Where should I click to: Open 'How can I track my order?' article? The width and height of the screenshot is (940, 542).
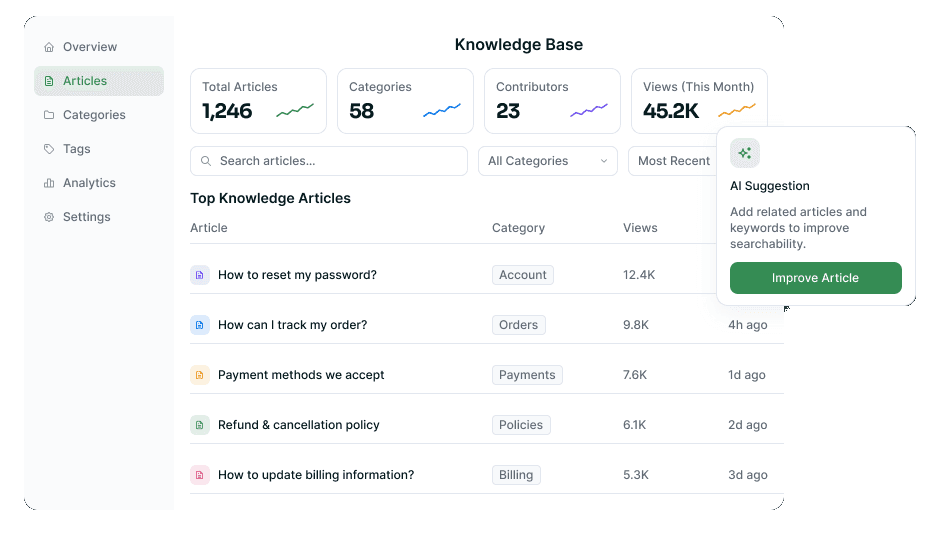(x=293, y=325)
